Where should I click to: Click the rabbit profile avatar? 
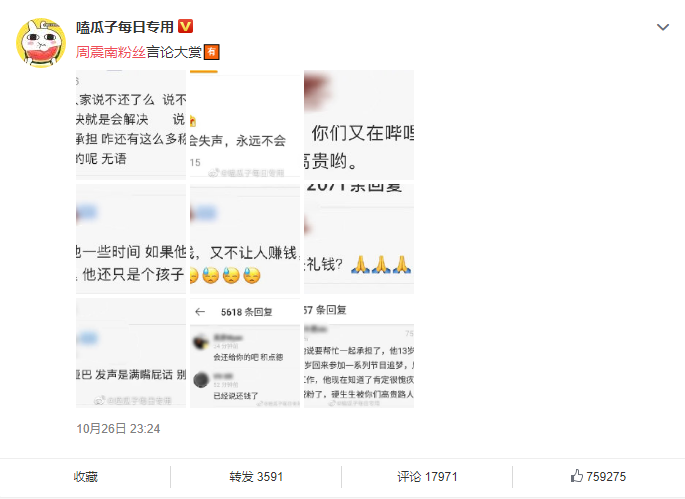click(x=41, y=43)
